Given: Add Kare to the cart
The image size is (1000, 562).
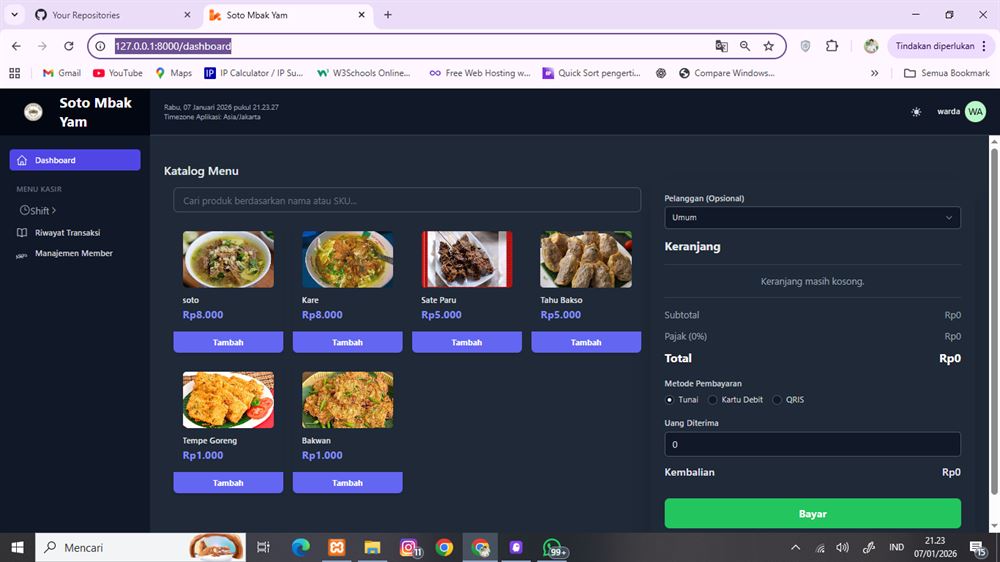Looking at the screenshot, I should [348, 342].
